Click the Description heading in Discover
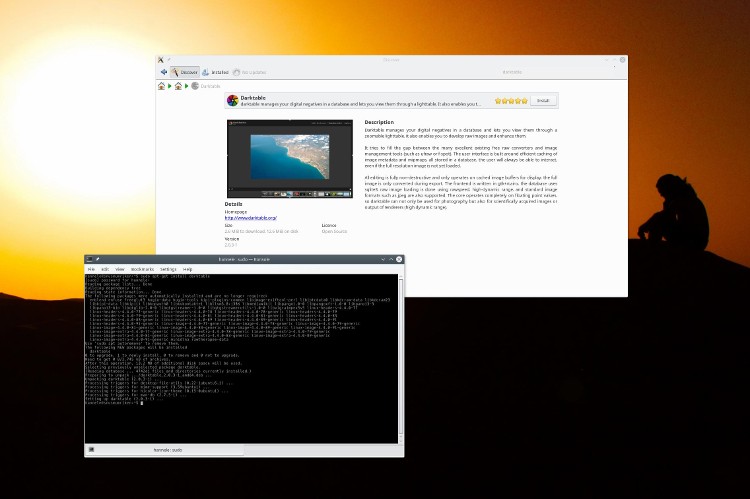The width and height of the screenshot is (750, 499). click(x=379, y=122)
